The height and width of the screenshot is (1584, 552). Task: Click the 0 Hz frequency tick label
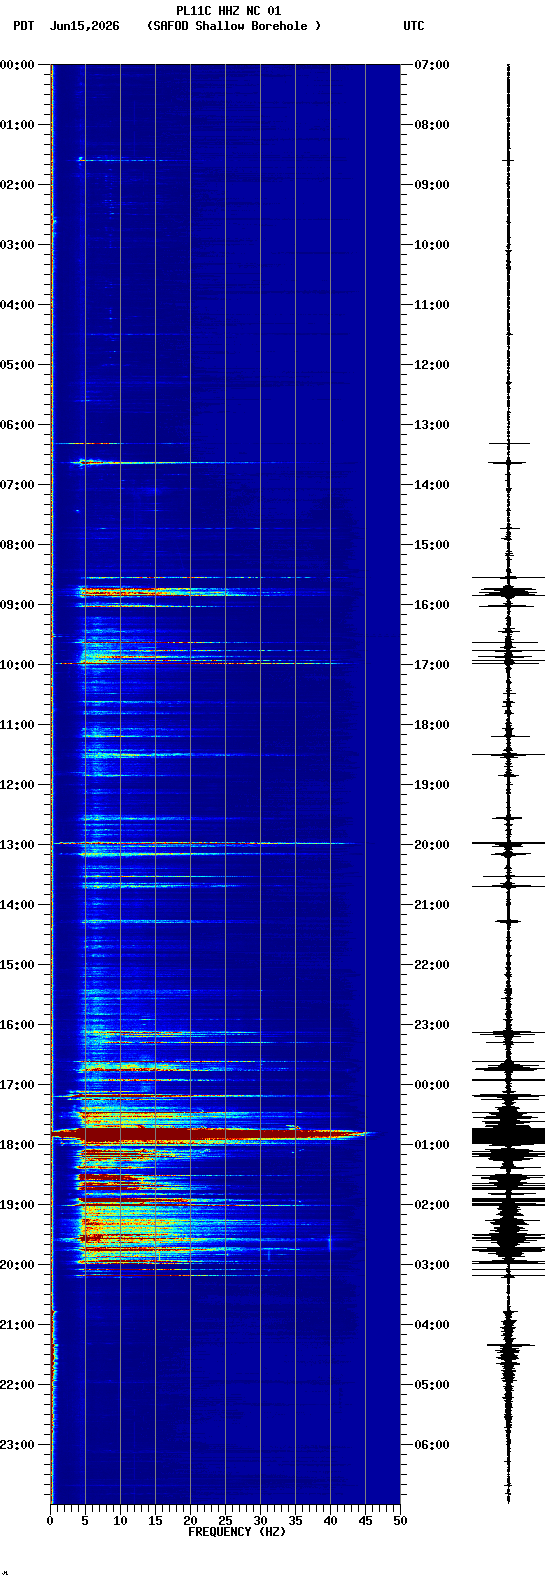pos(50,1521)
